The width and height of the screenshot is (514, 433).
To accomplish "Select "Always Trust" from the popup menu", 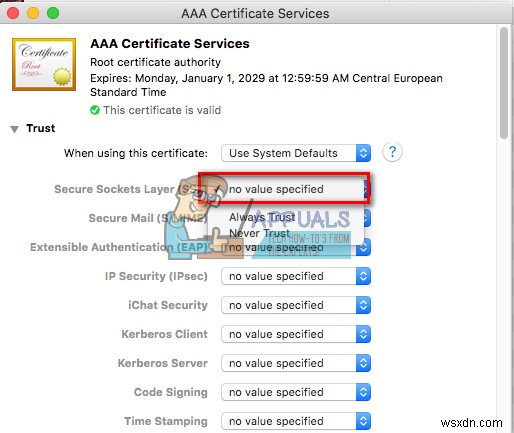I will pos(262,217).
